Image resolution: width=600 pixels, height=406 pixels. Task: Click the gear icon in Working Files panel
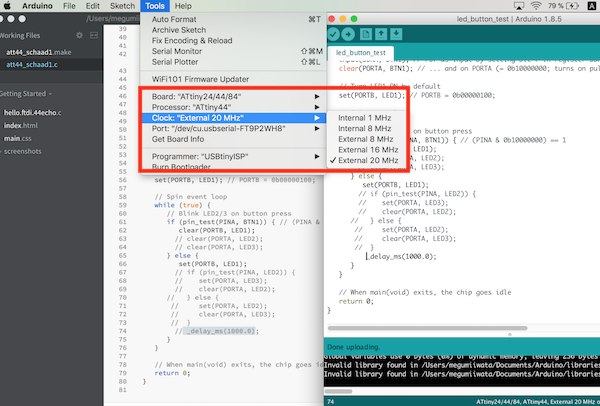click(x=79, y=35)
